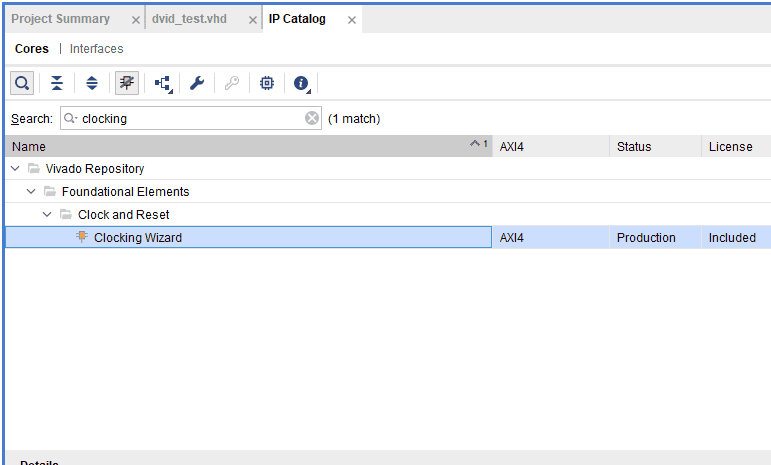Viewport: 771px width, 465px height.
Task: Switch to the Project Summary tab
Action: (x=61, y=19)
